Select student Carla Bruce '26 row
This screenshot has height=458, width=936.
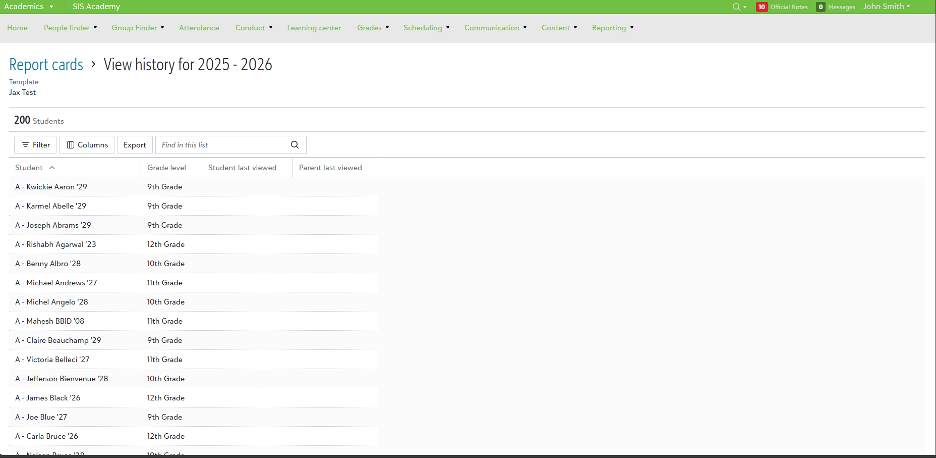(193, 436)
